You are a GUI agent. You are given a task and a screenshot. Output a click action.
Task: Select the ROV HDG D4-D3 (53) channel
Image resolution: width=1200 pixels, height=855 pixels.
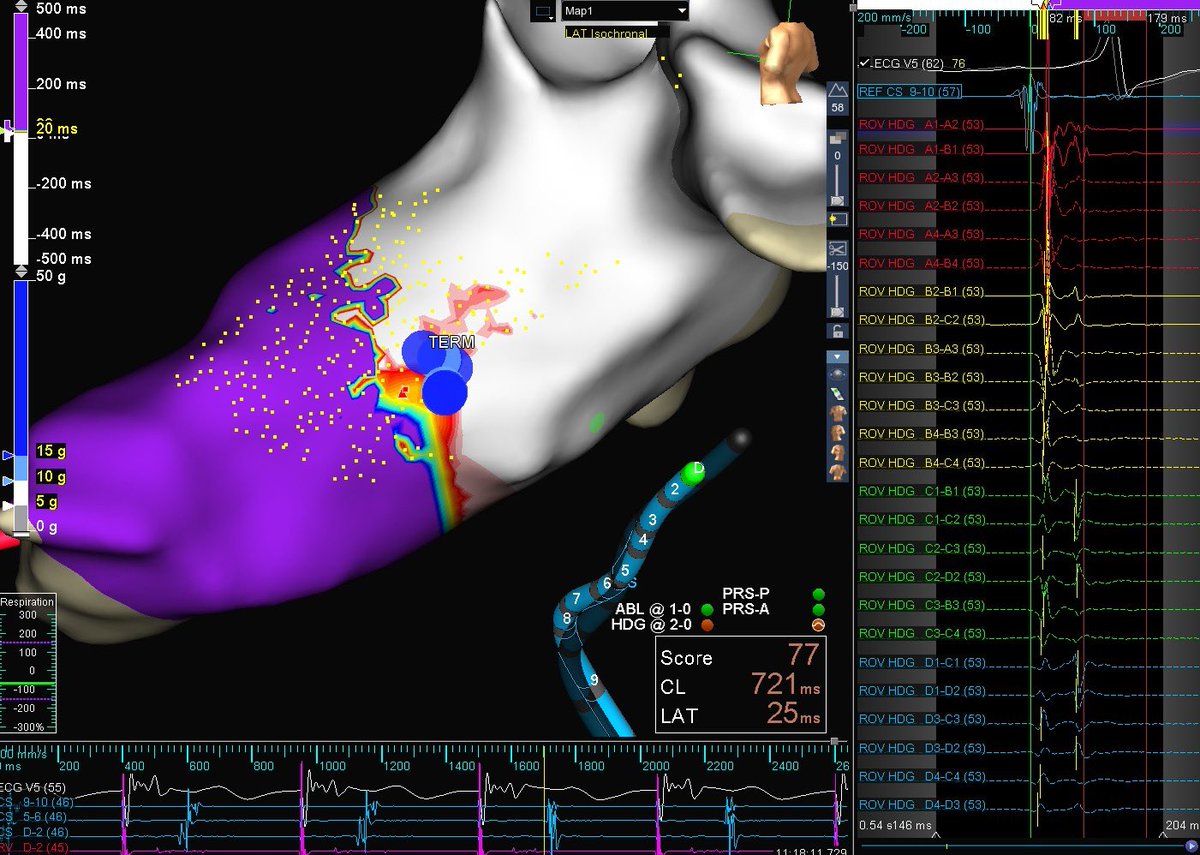[920, 804]
